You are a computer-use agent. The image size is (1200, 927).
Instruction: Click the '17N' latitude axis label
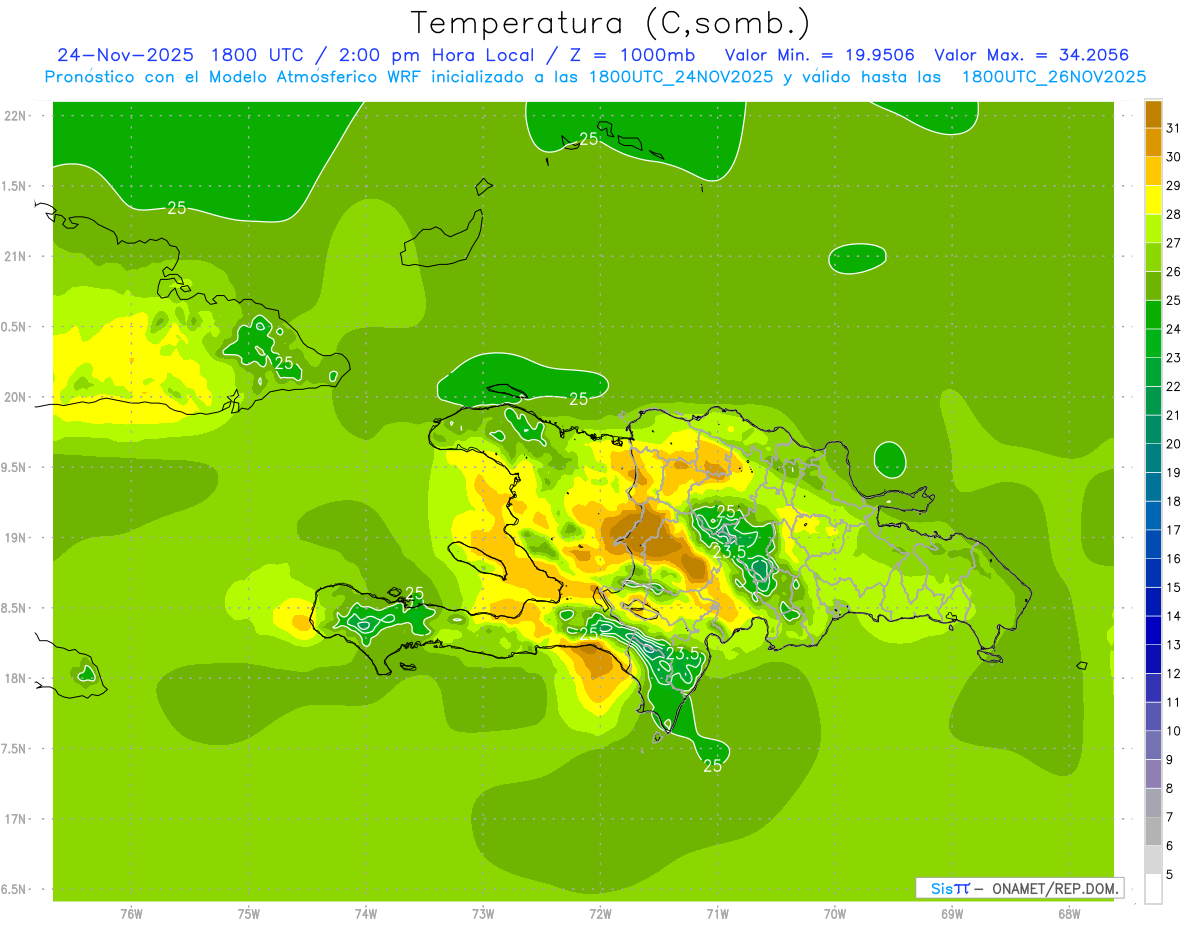[16, 819]
